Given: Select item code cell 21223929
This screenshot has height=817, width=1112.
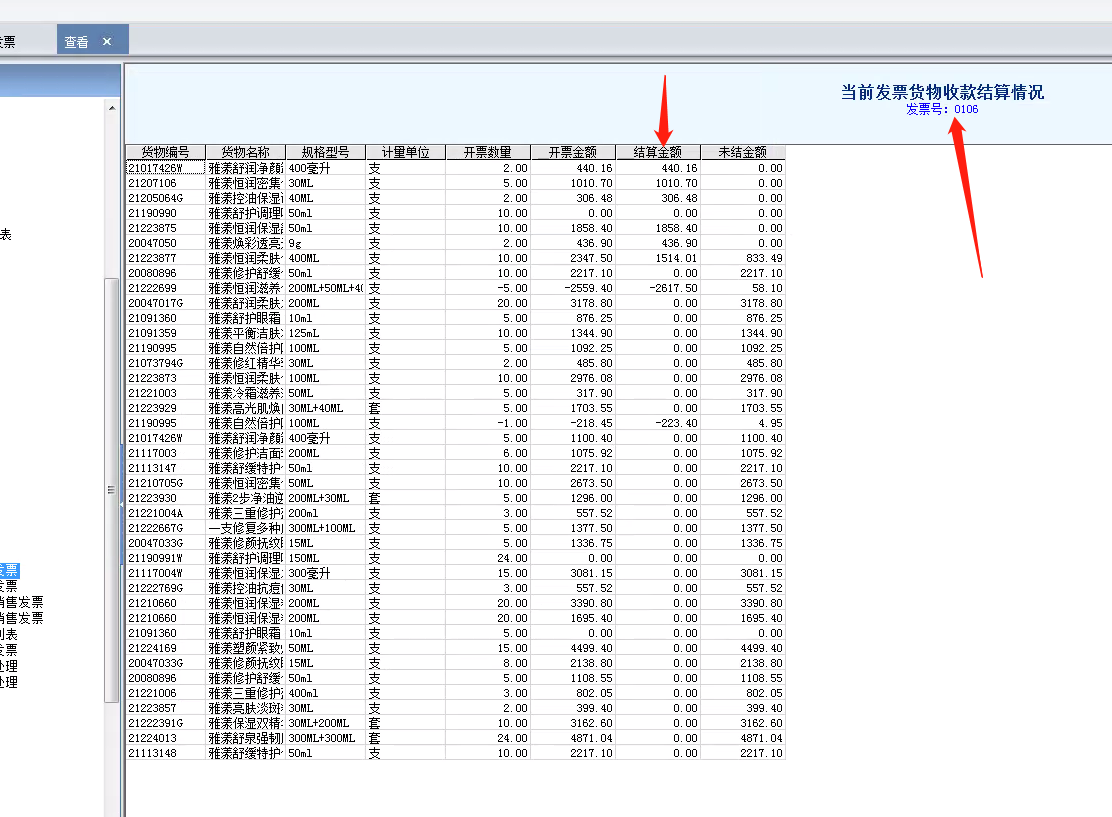Looking at the screenshot, I should tap(165, 408).
